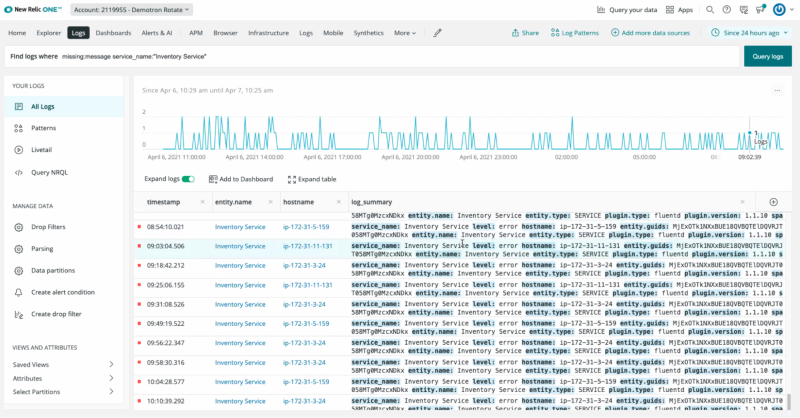Image resolution: width=800 pixels, height=418 pixels.
Task: Click Add to Dashboard
Action: 241,179
